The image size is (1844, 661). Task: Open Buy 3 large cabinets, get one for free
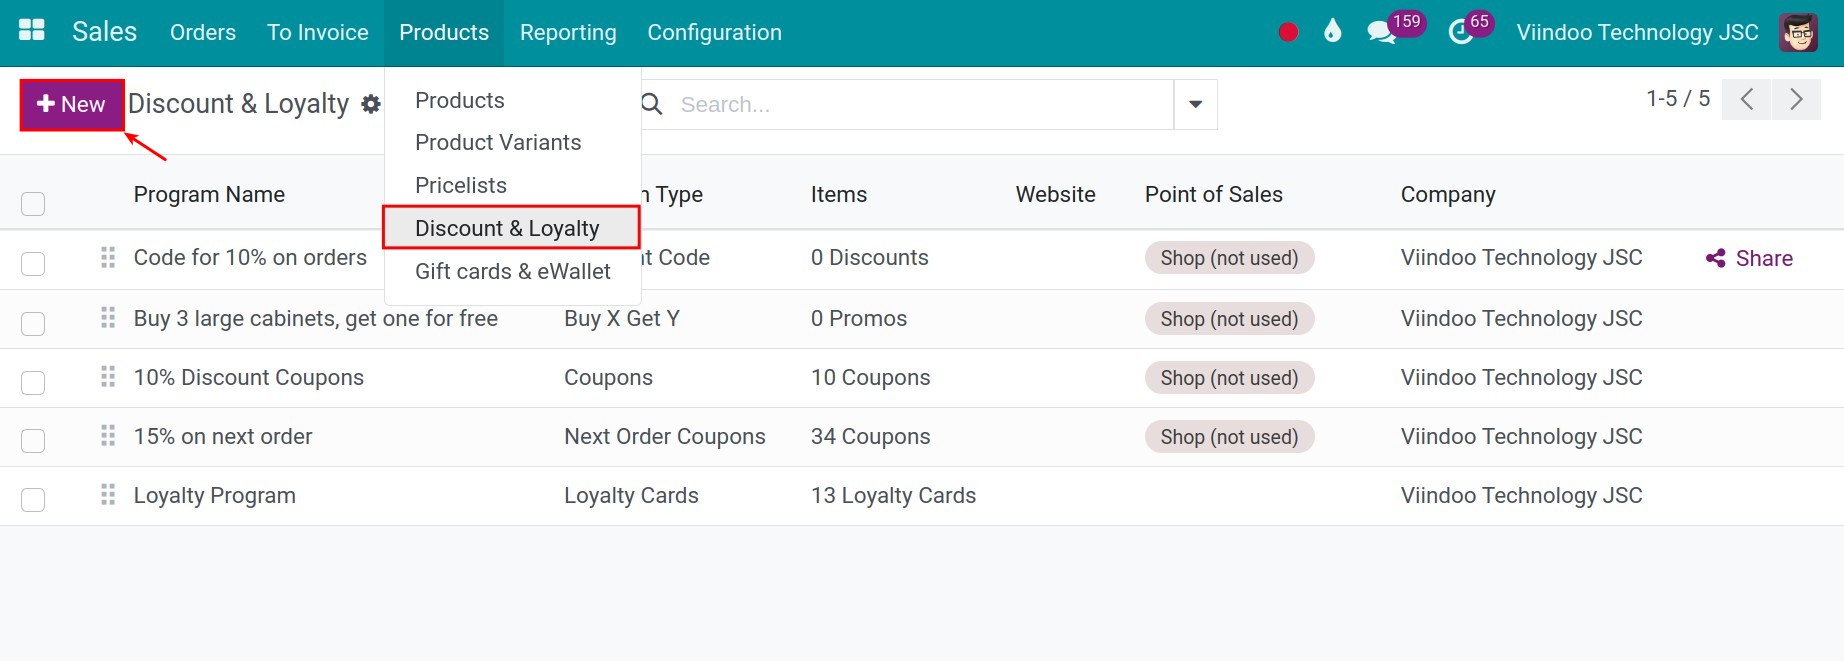pos(315,318)
